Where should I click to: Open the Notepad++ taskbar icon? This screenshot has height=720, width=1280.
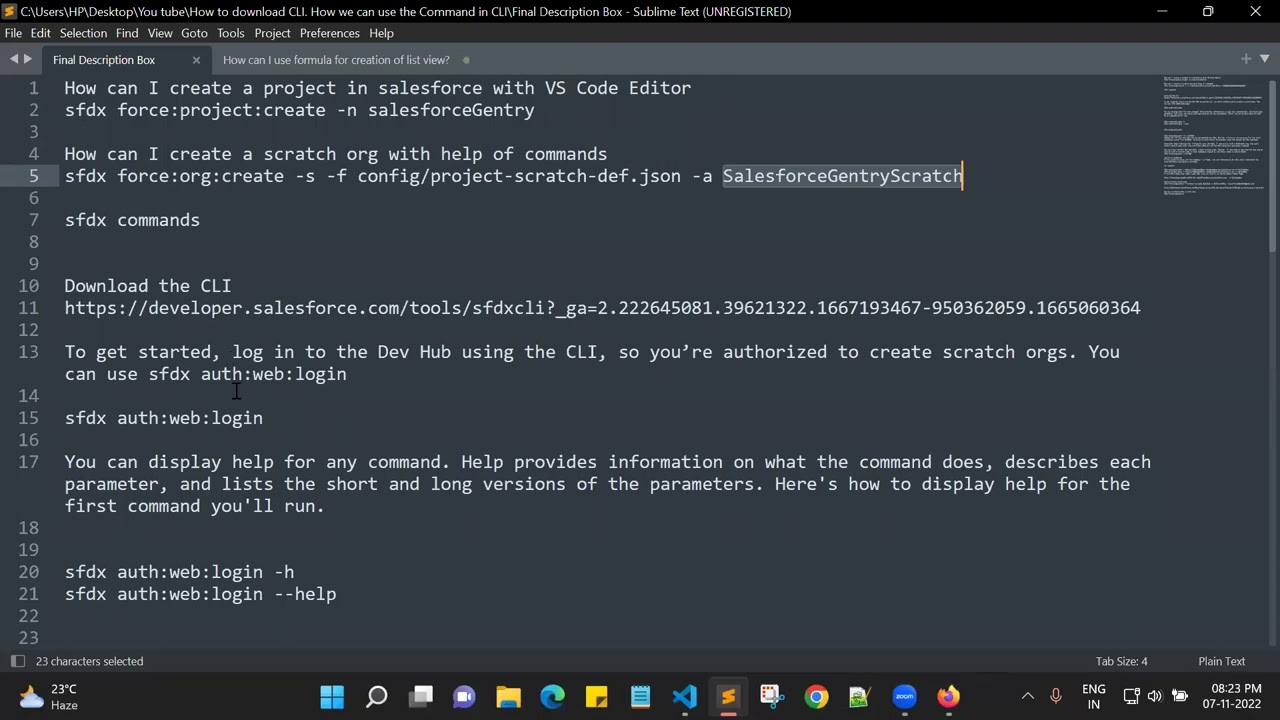(860, 696)
